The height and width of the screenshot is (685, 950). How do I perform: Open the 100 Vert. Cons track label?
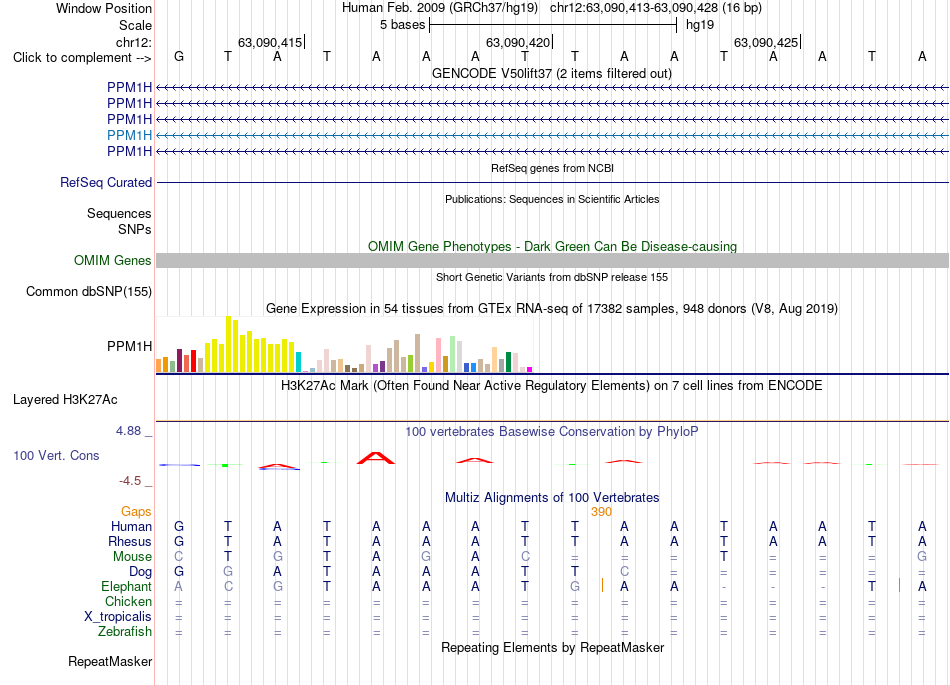click(56, 455)
